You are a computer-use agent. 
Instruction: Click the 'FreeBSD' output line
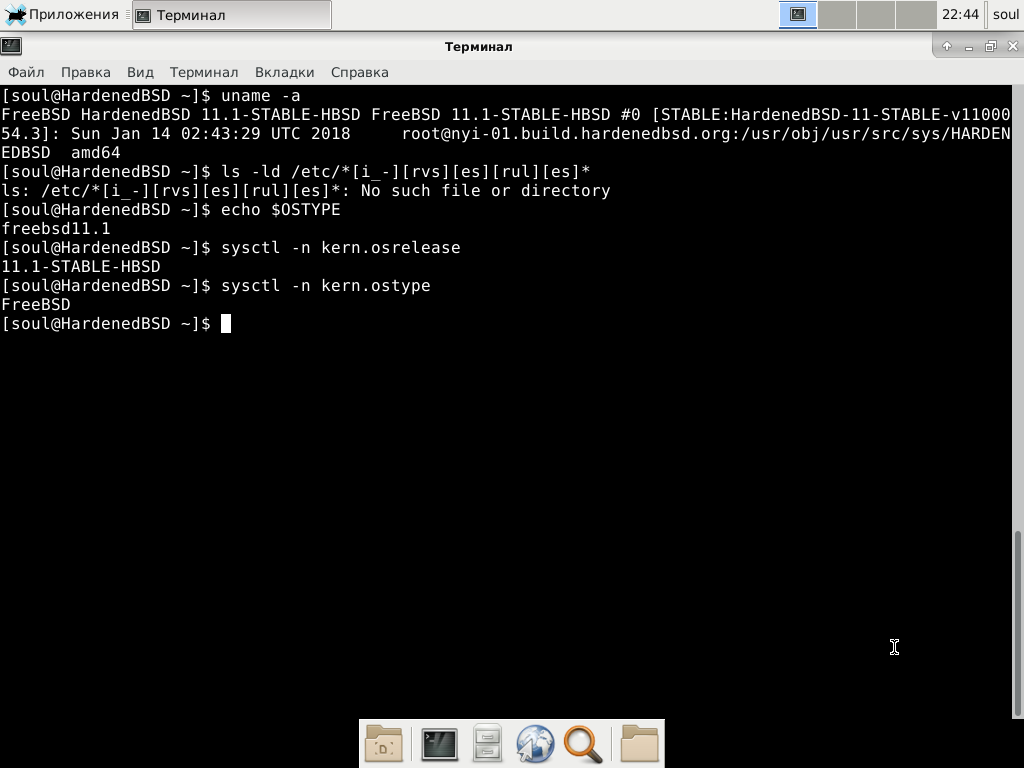36,305
